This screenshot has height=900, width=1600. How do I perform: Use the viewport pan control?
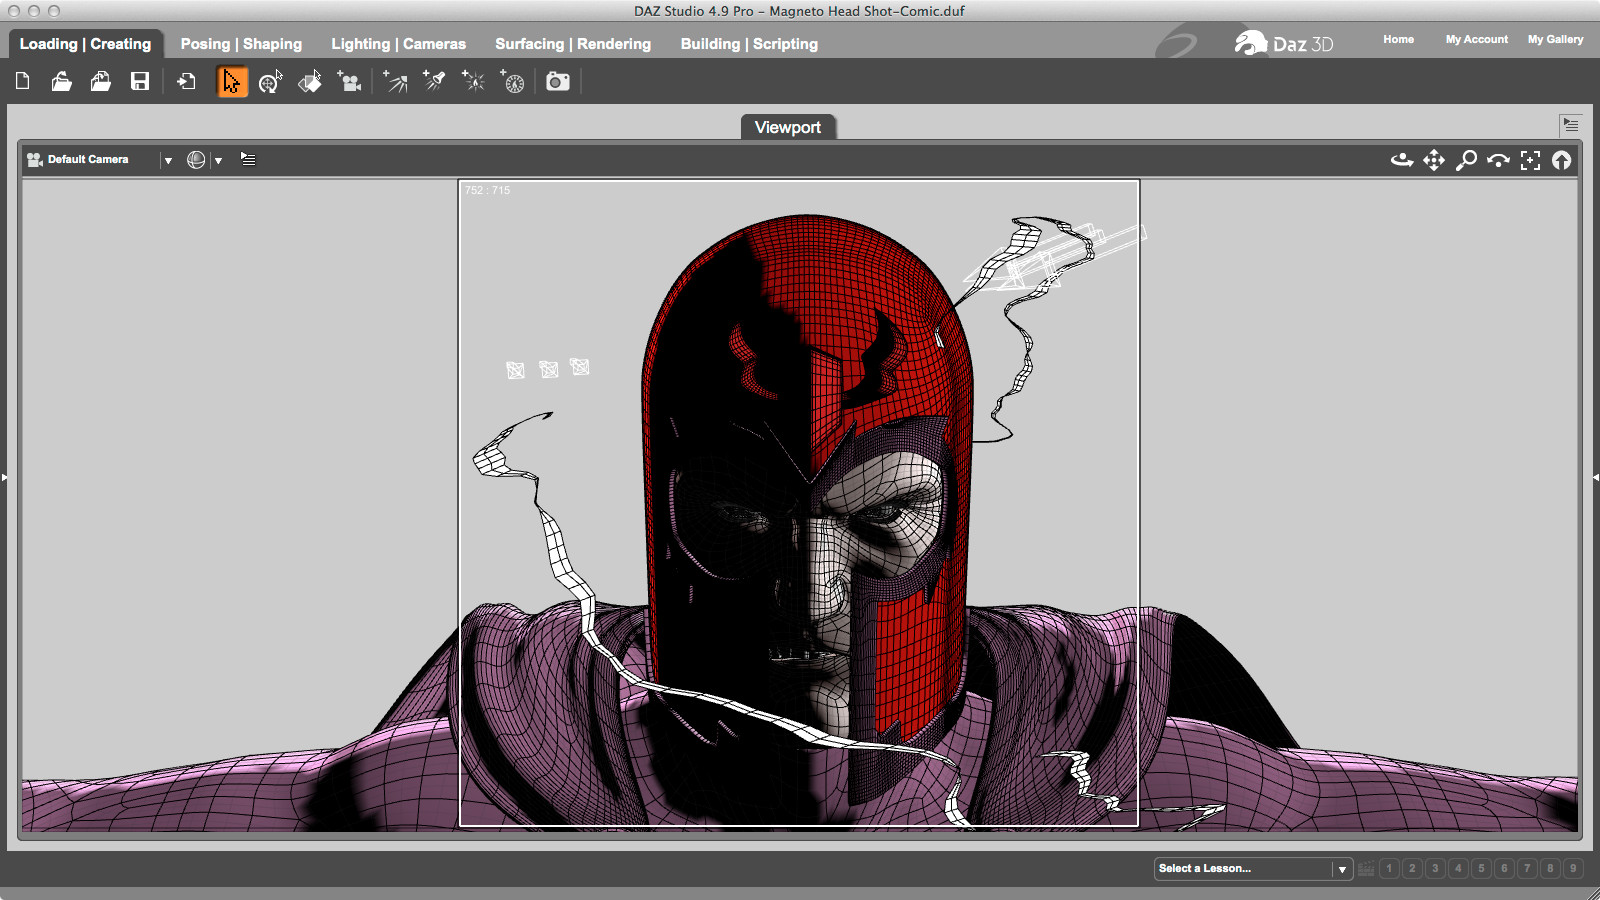coord(1434,160)
